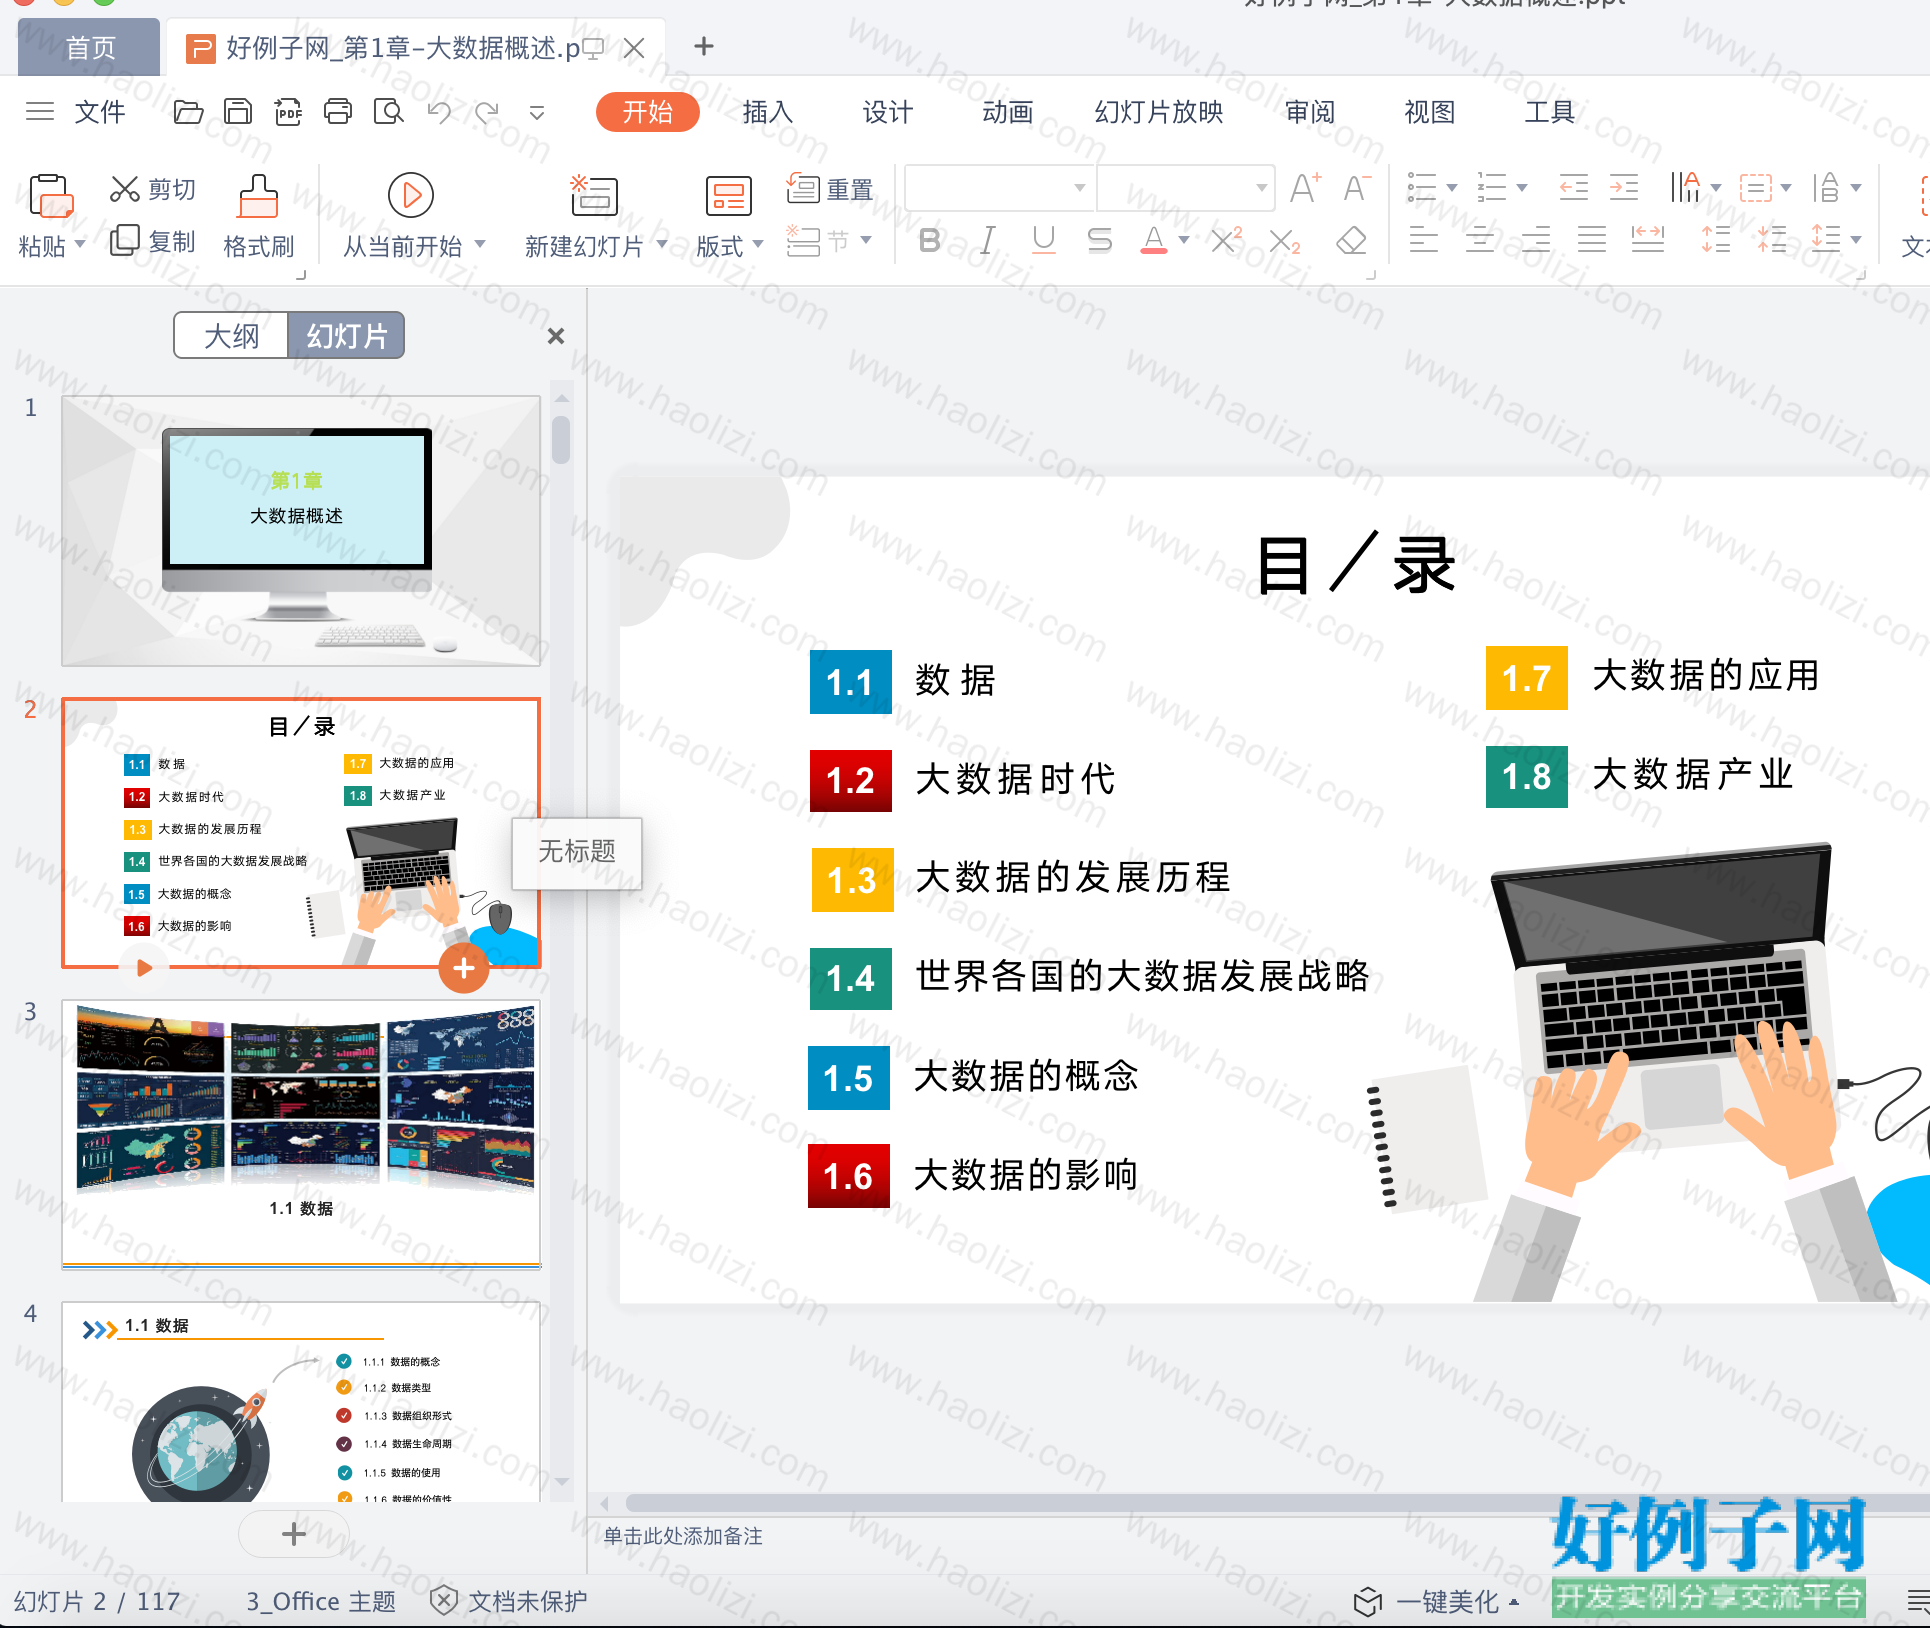
Task: Clear formatting with the eraser icon
Action: click(1351, 241)
